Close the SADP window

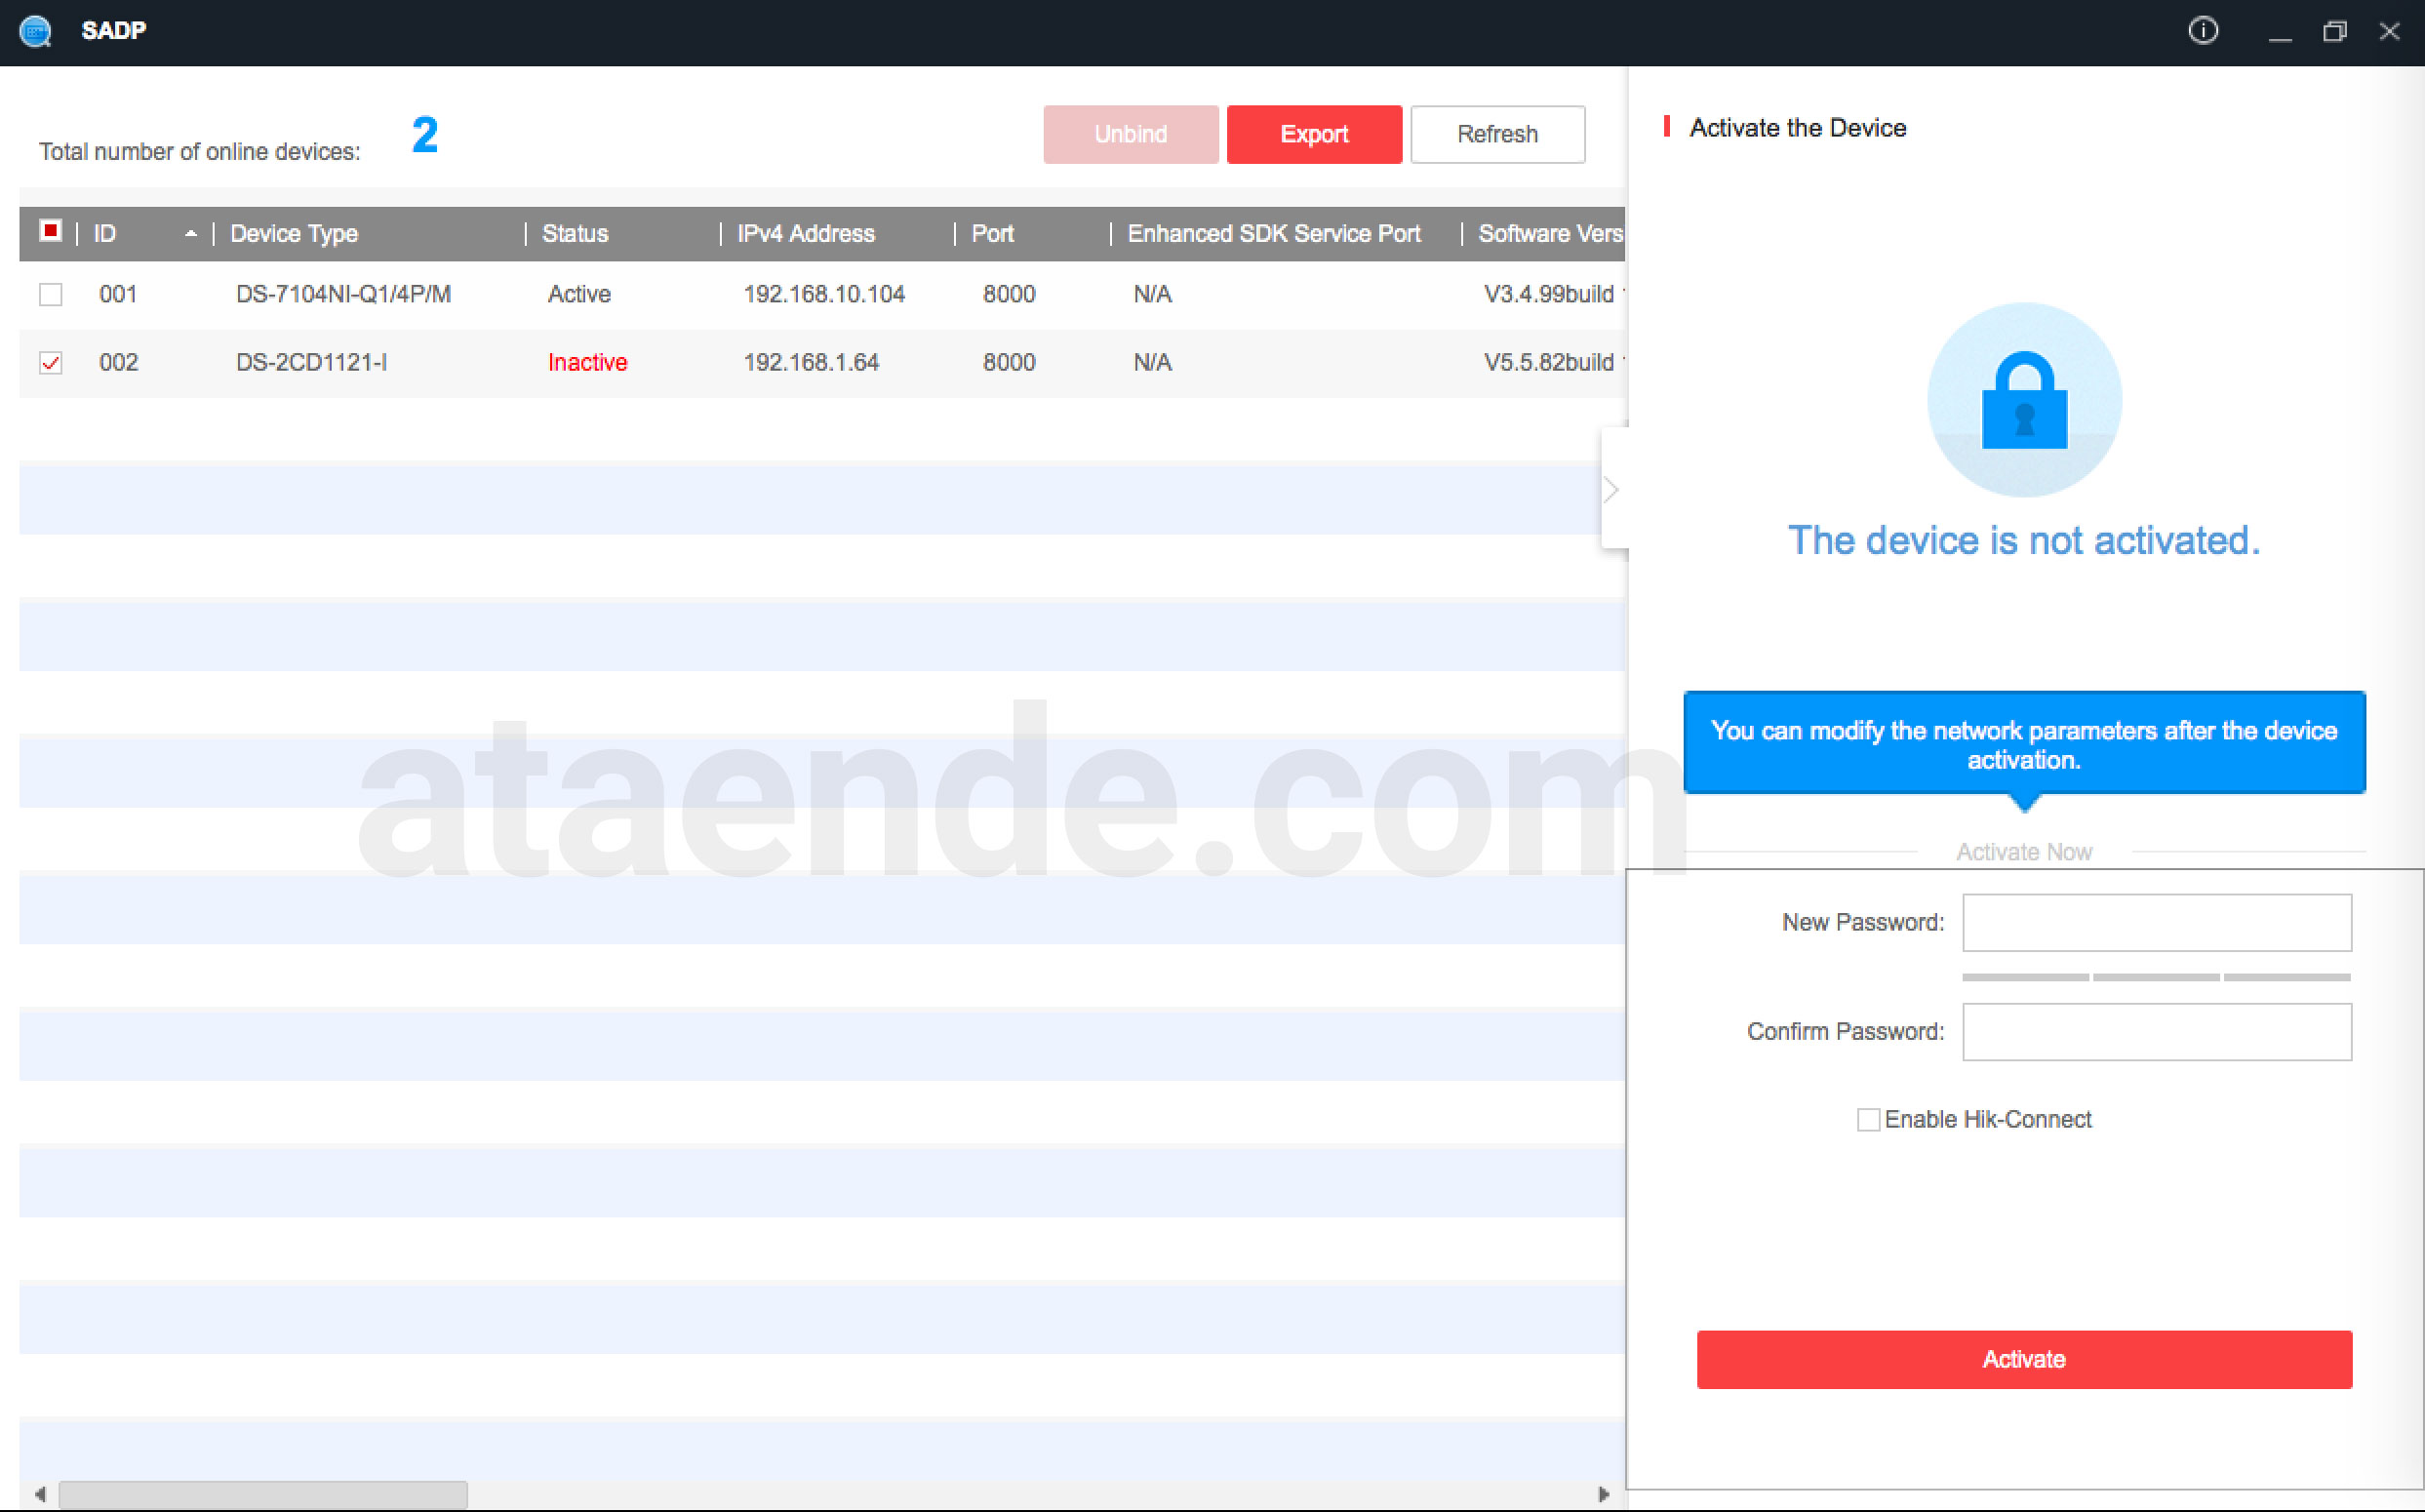click(x=2389, y=32)
